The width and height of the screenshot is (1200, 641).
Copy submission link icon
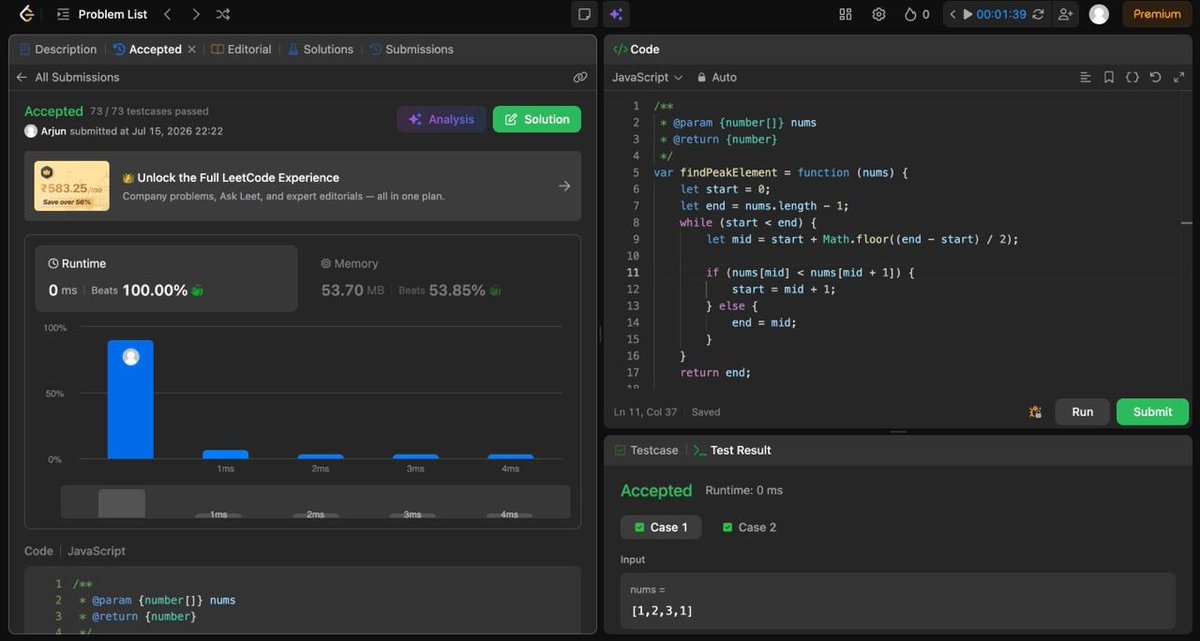[x=580, y=77]
